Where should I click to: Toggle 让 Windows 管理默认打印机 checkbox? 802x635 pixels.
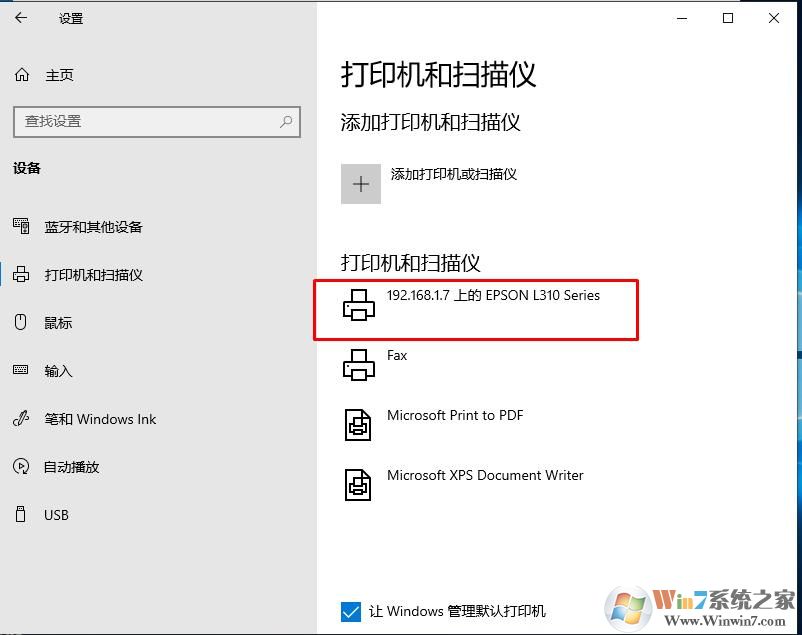[351, 611]
